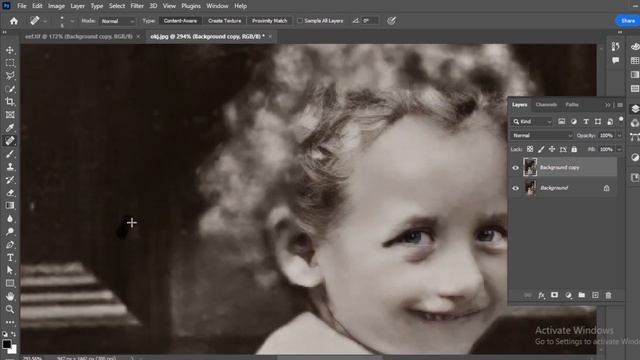Choose the Content-Aware type

pyautogui.click(x=180, y=21)
